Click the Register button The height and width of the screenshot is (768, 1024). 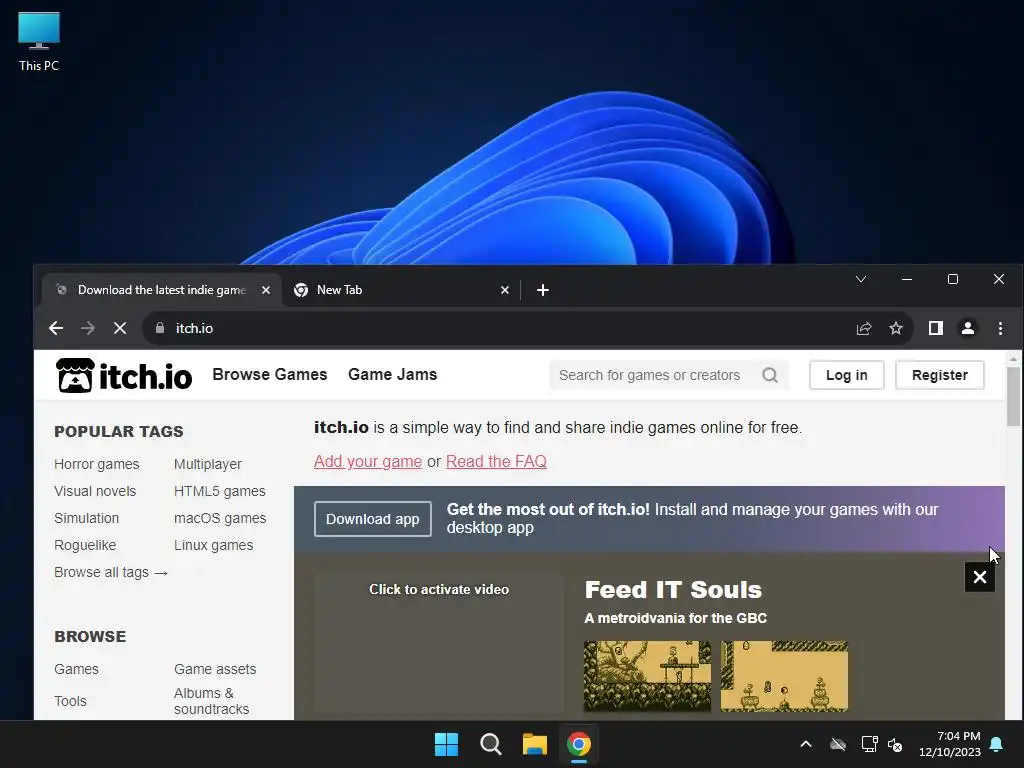pos(940,375)
